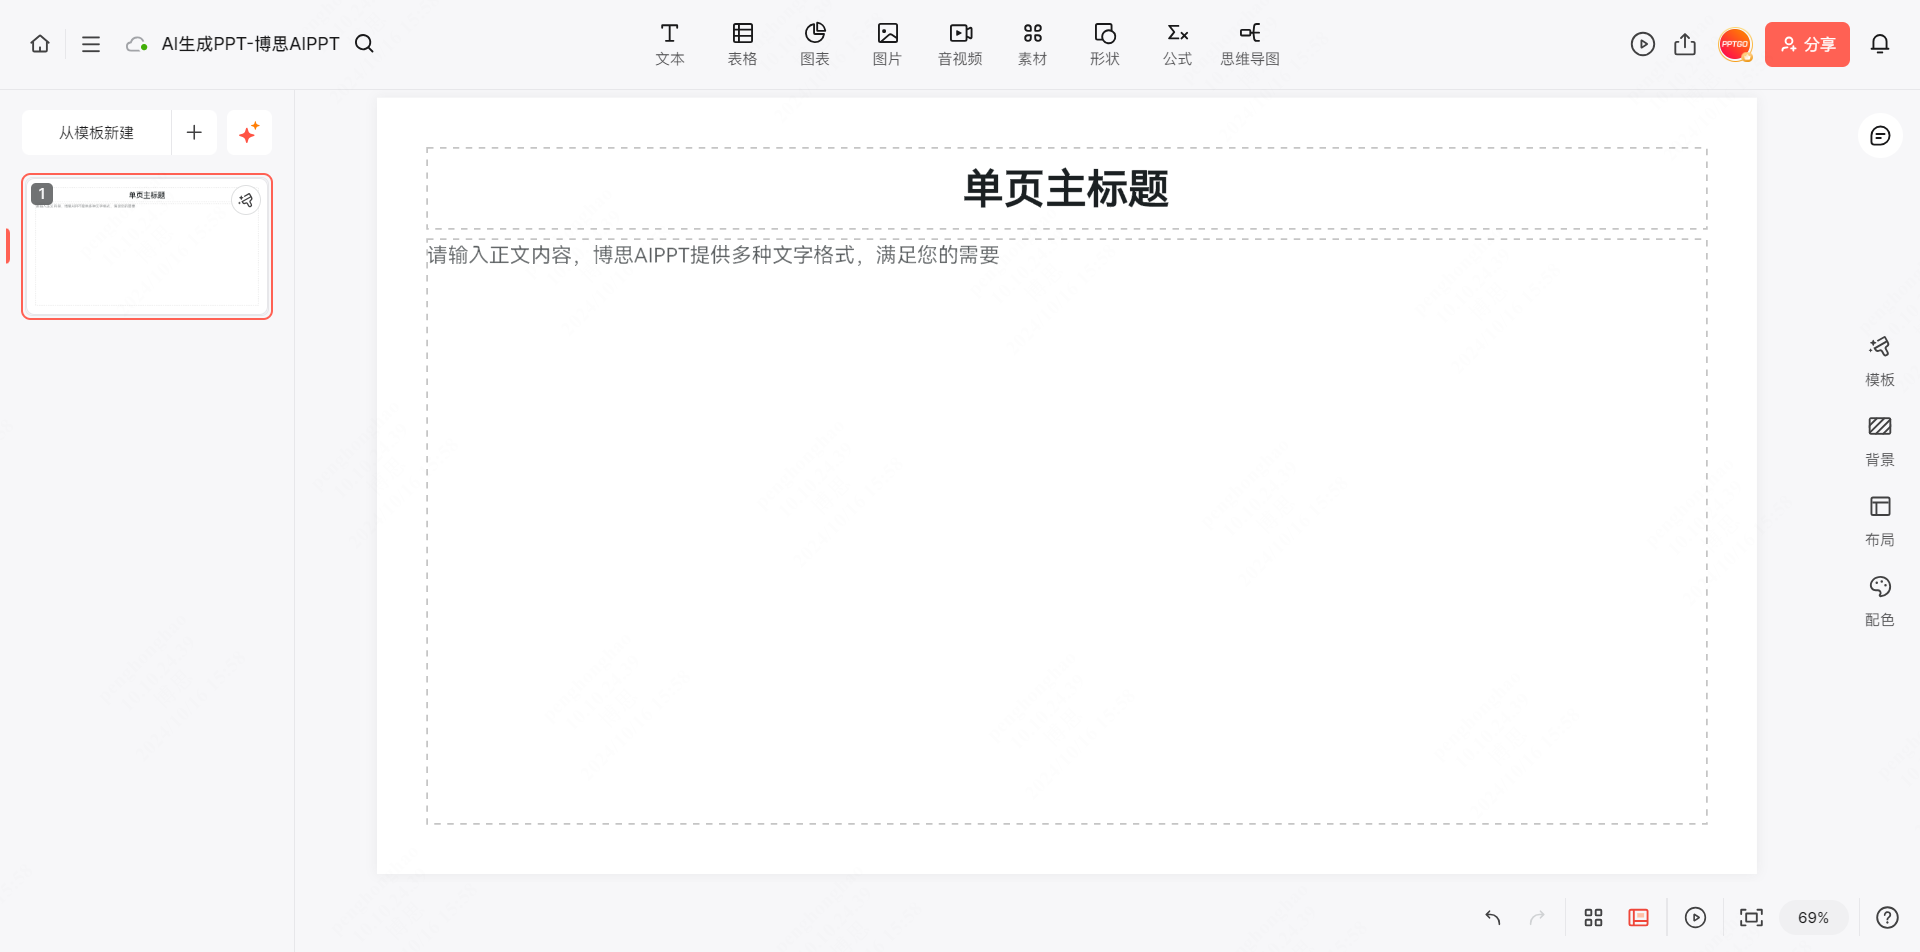Insert a formula (公式)
The height and width of the screenshot is (952, 1920).
point(1178,45)
